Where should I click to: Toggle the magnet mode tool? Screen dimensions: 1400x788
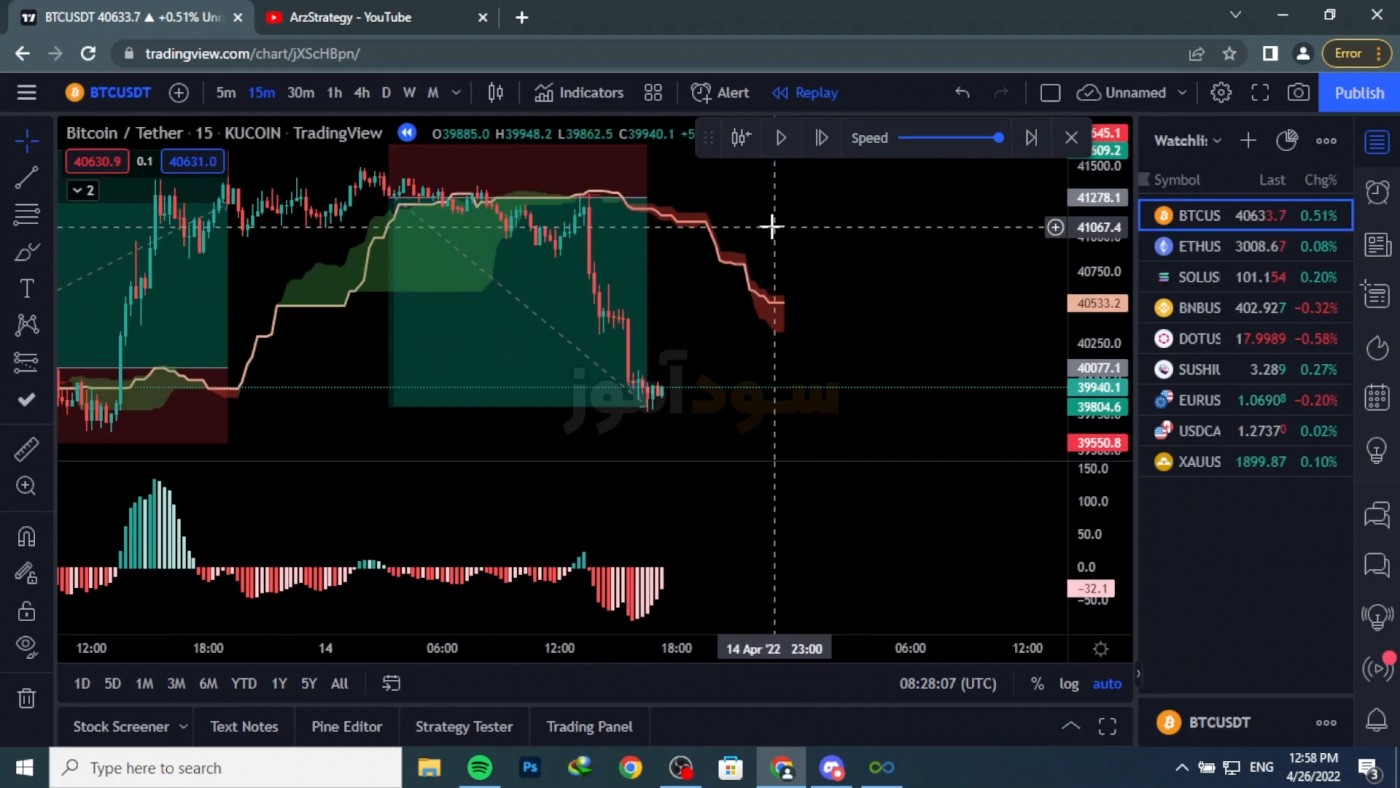(x=27, y=536)
